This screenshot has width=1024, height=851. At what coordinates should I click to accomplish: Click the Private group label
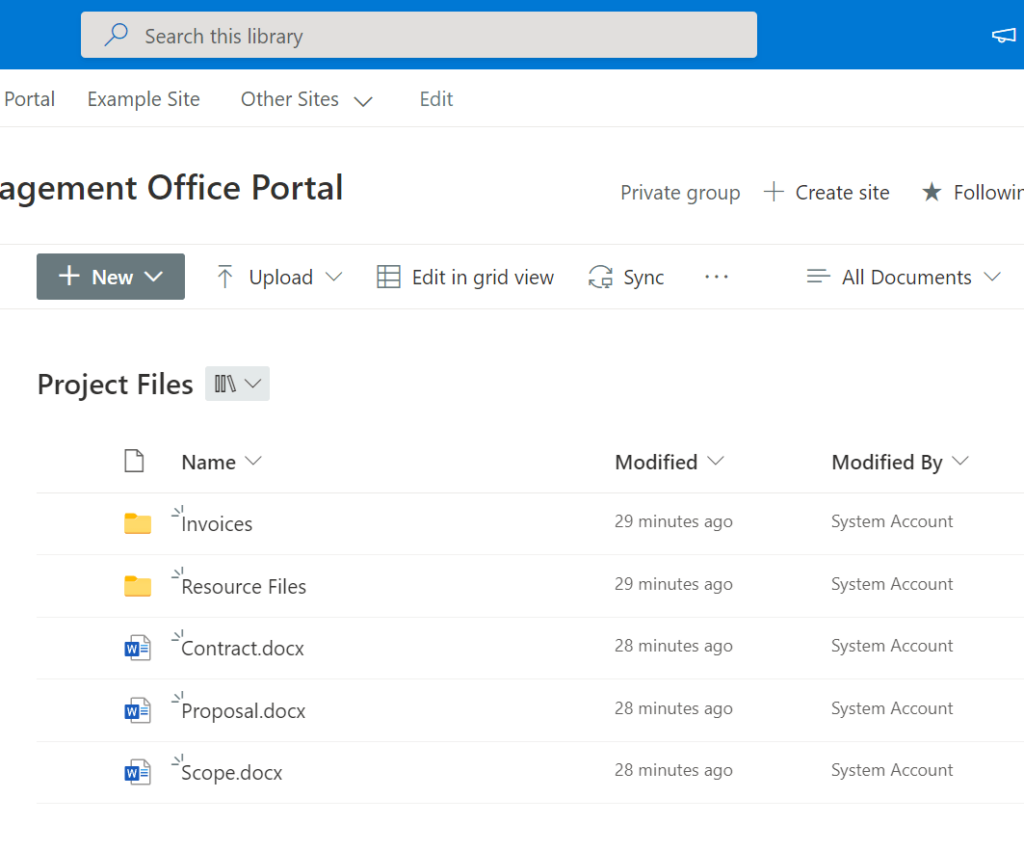[680, 193]
